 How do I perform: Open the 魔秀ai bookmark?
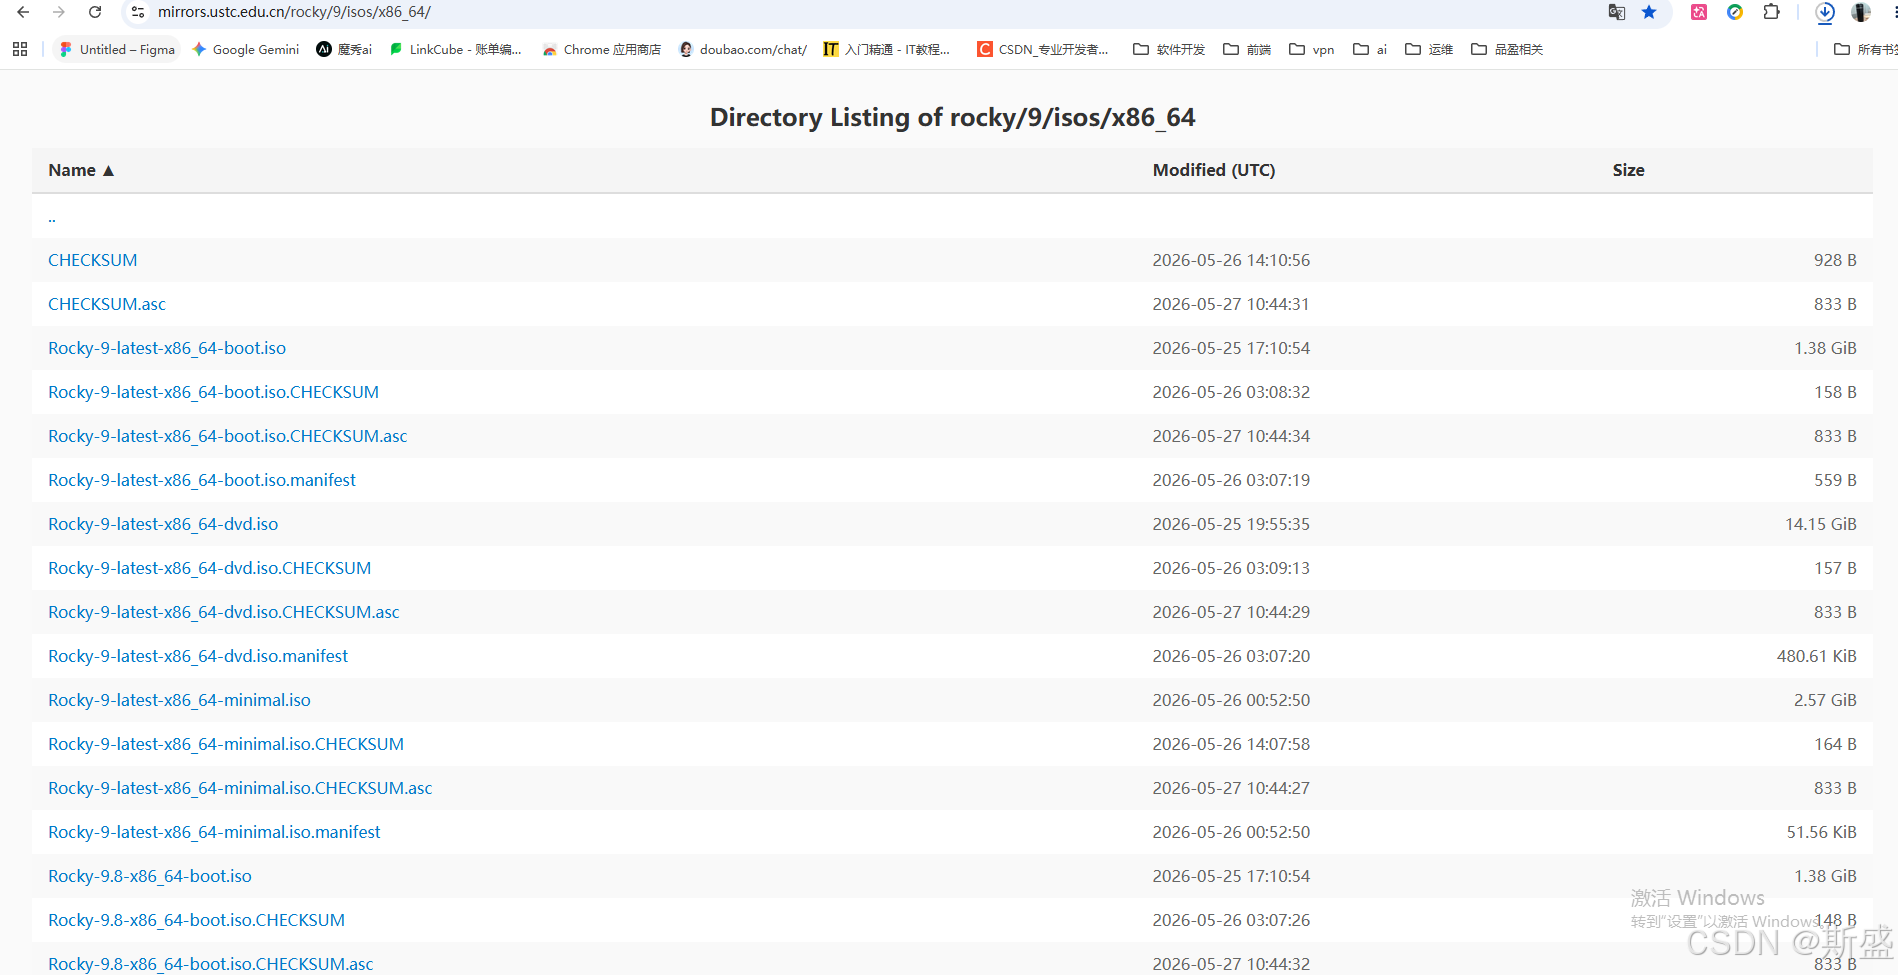pos(344,49)
